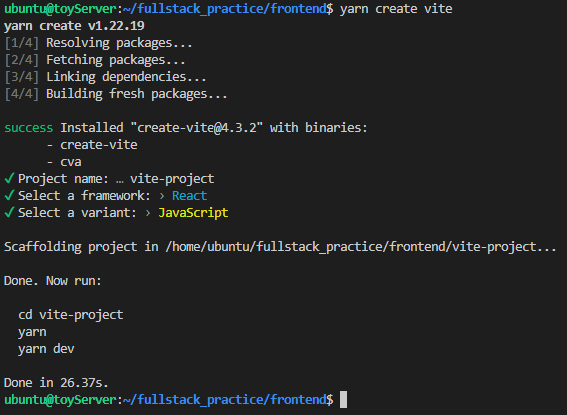567x415 pixels.
Task: Click the 'cd vite-project' command
Action: [71, 315]
